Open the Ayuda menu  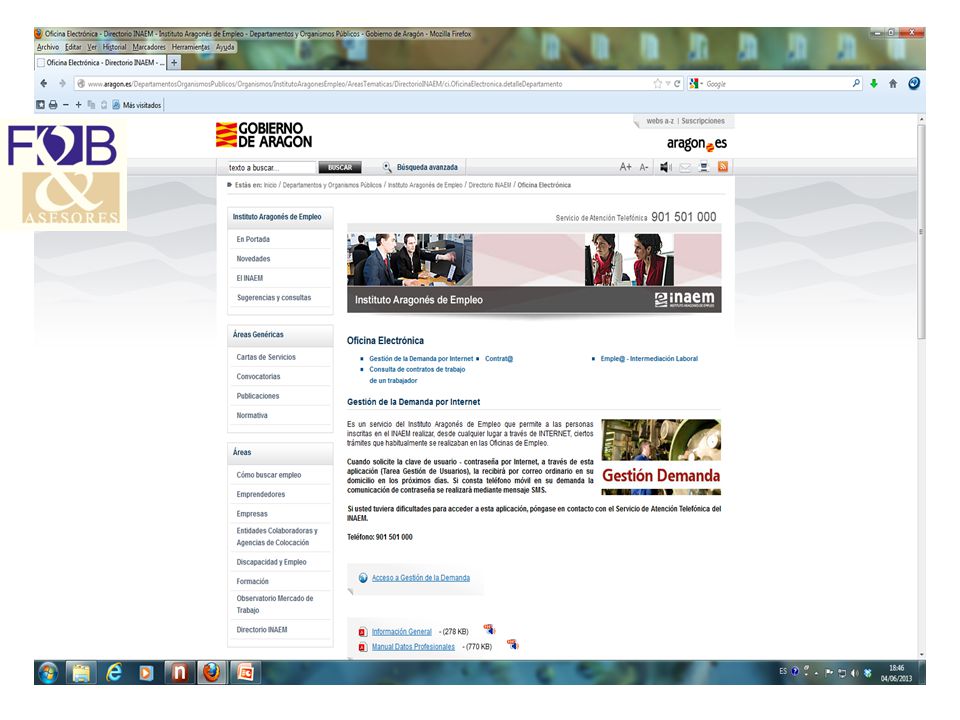tap(225, 47)
